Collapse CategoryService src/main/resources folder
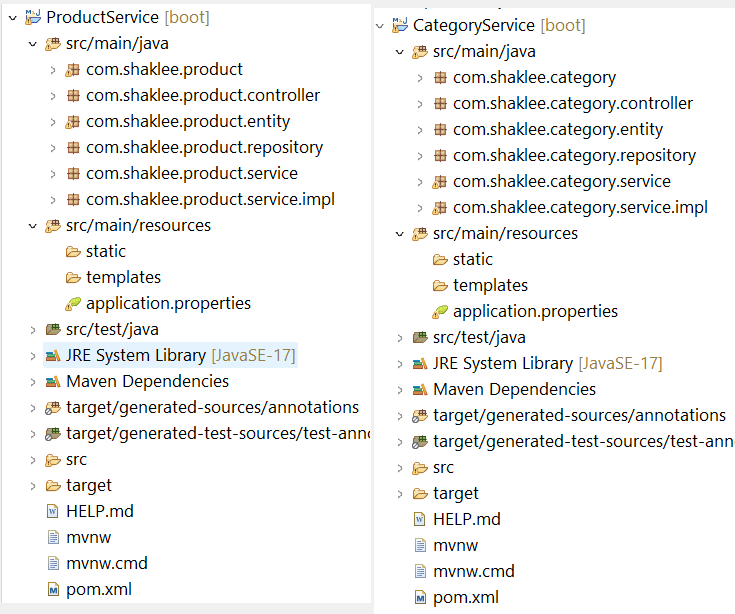Image resolution: width=735 pixels, height=614 pixels. 400,233
